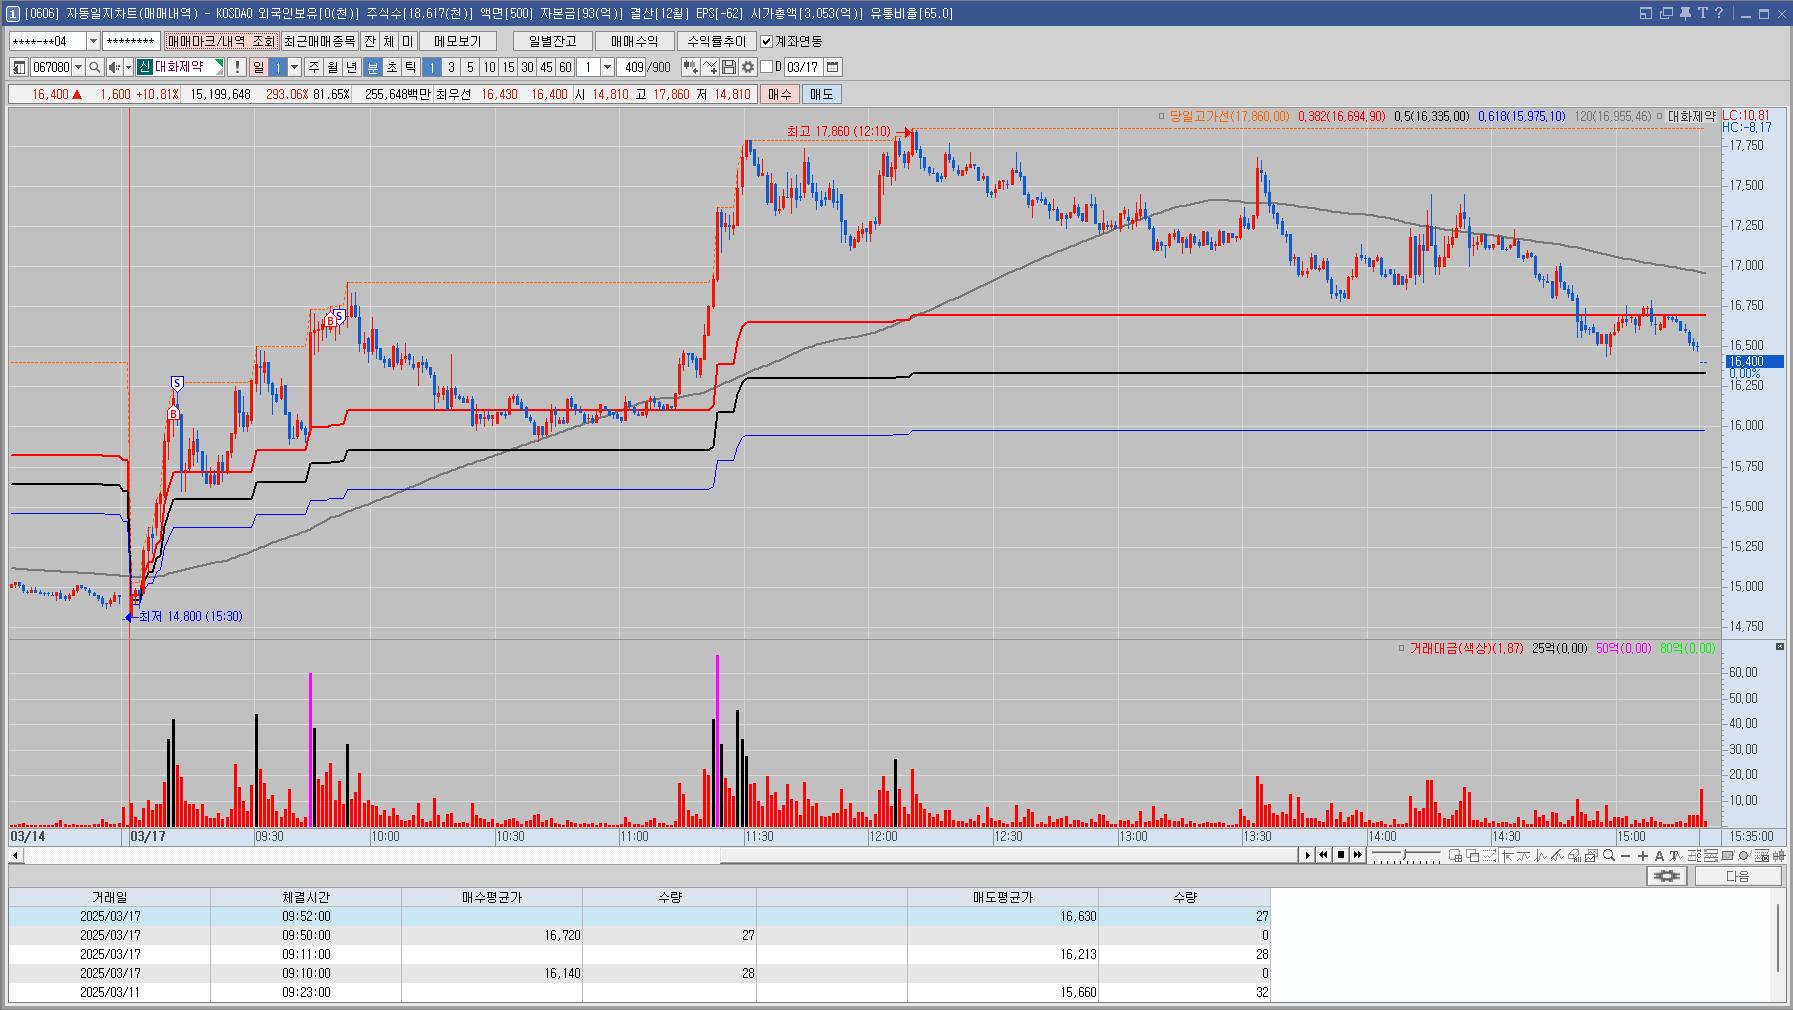The height and width of the screenshot is (1010, 1793).
Task: Open the daily period number dropdown arrow
Action: (x=294, y=67)
